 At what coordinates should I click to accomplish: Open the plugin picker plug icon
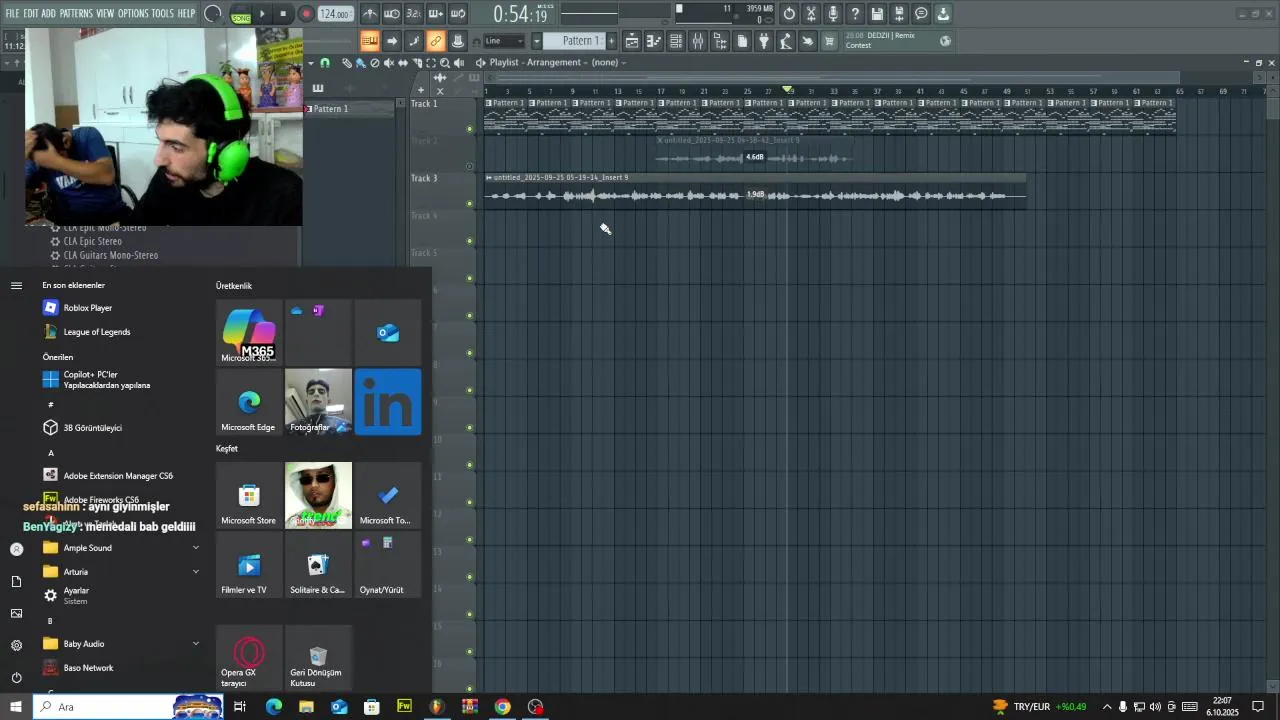click(764, 41)
